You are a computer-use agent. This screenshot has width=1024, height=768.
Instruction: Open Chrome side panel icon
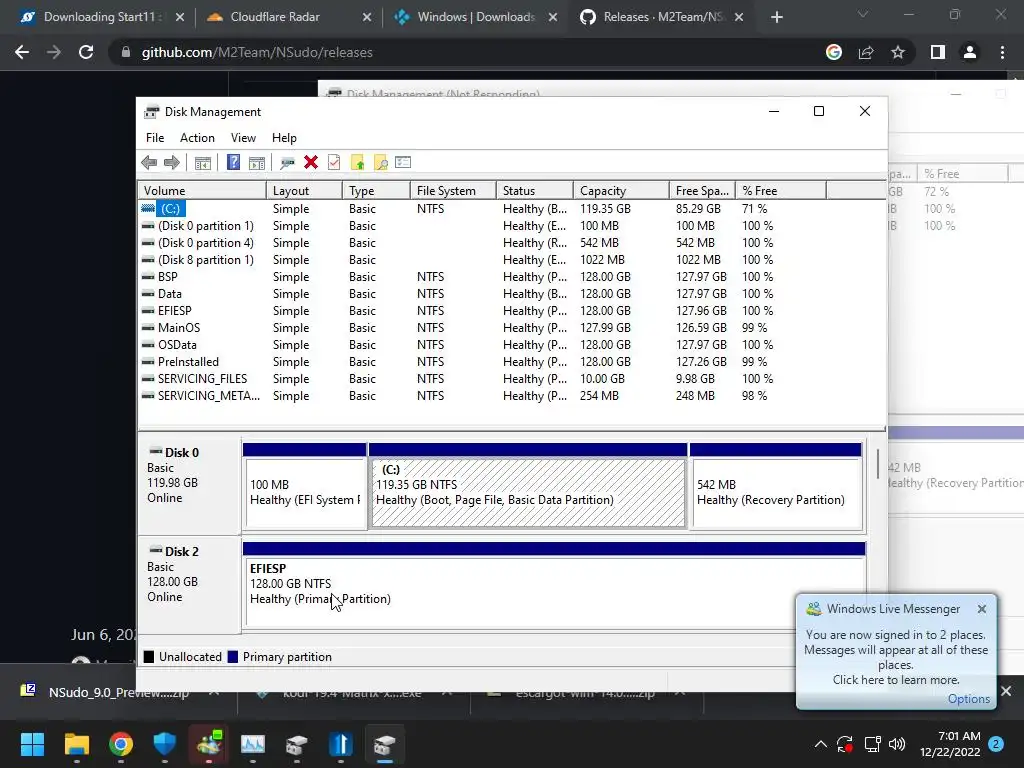pos(938,52)
